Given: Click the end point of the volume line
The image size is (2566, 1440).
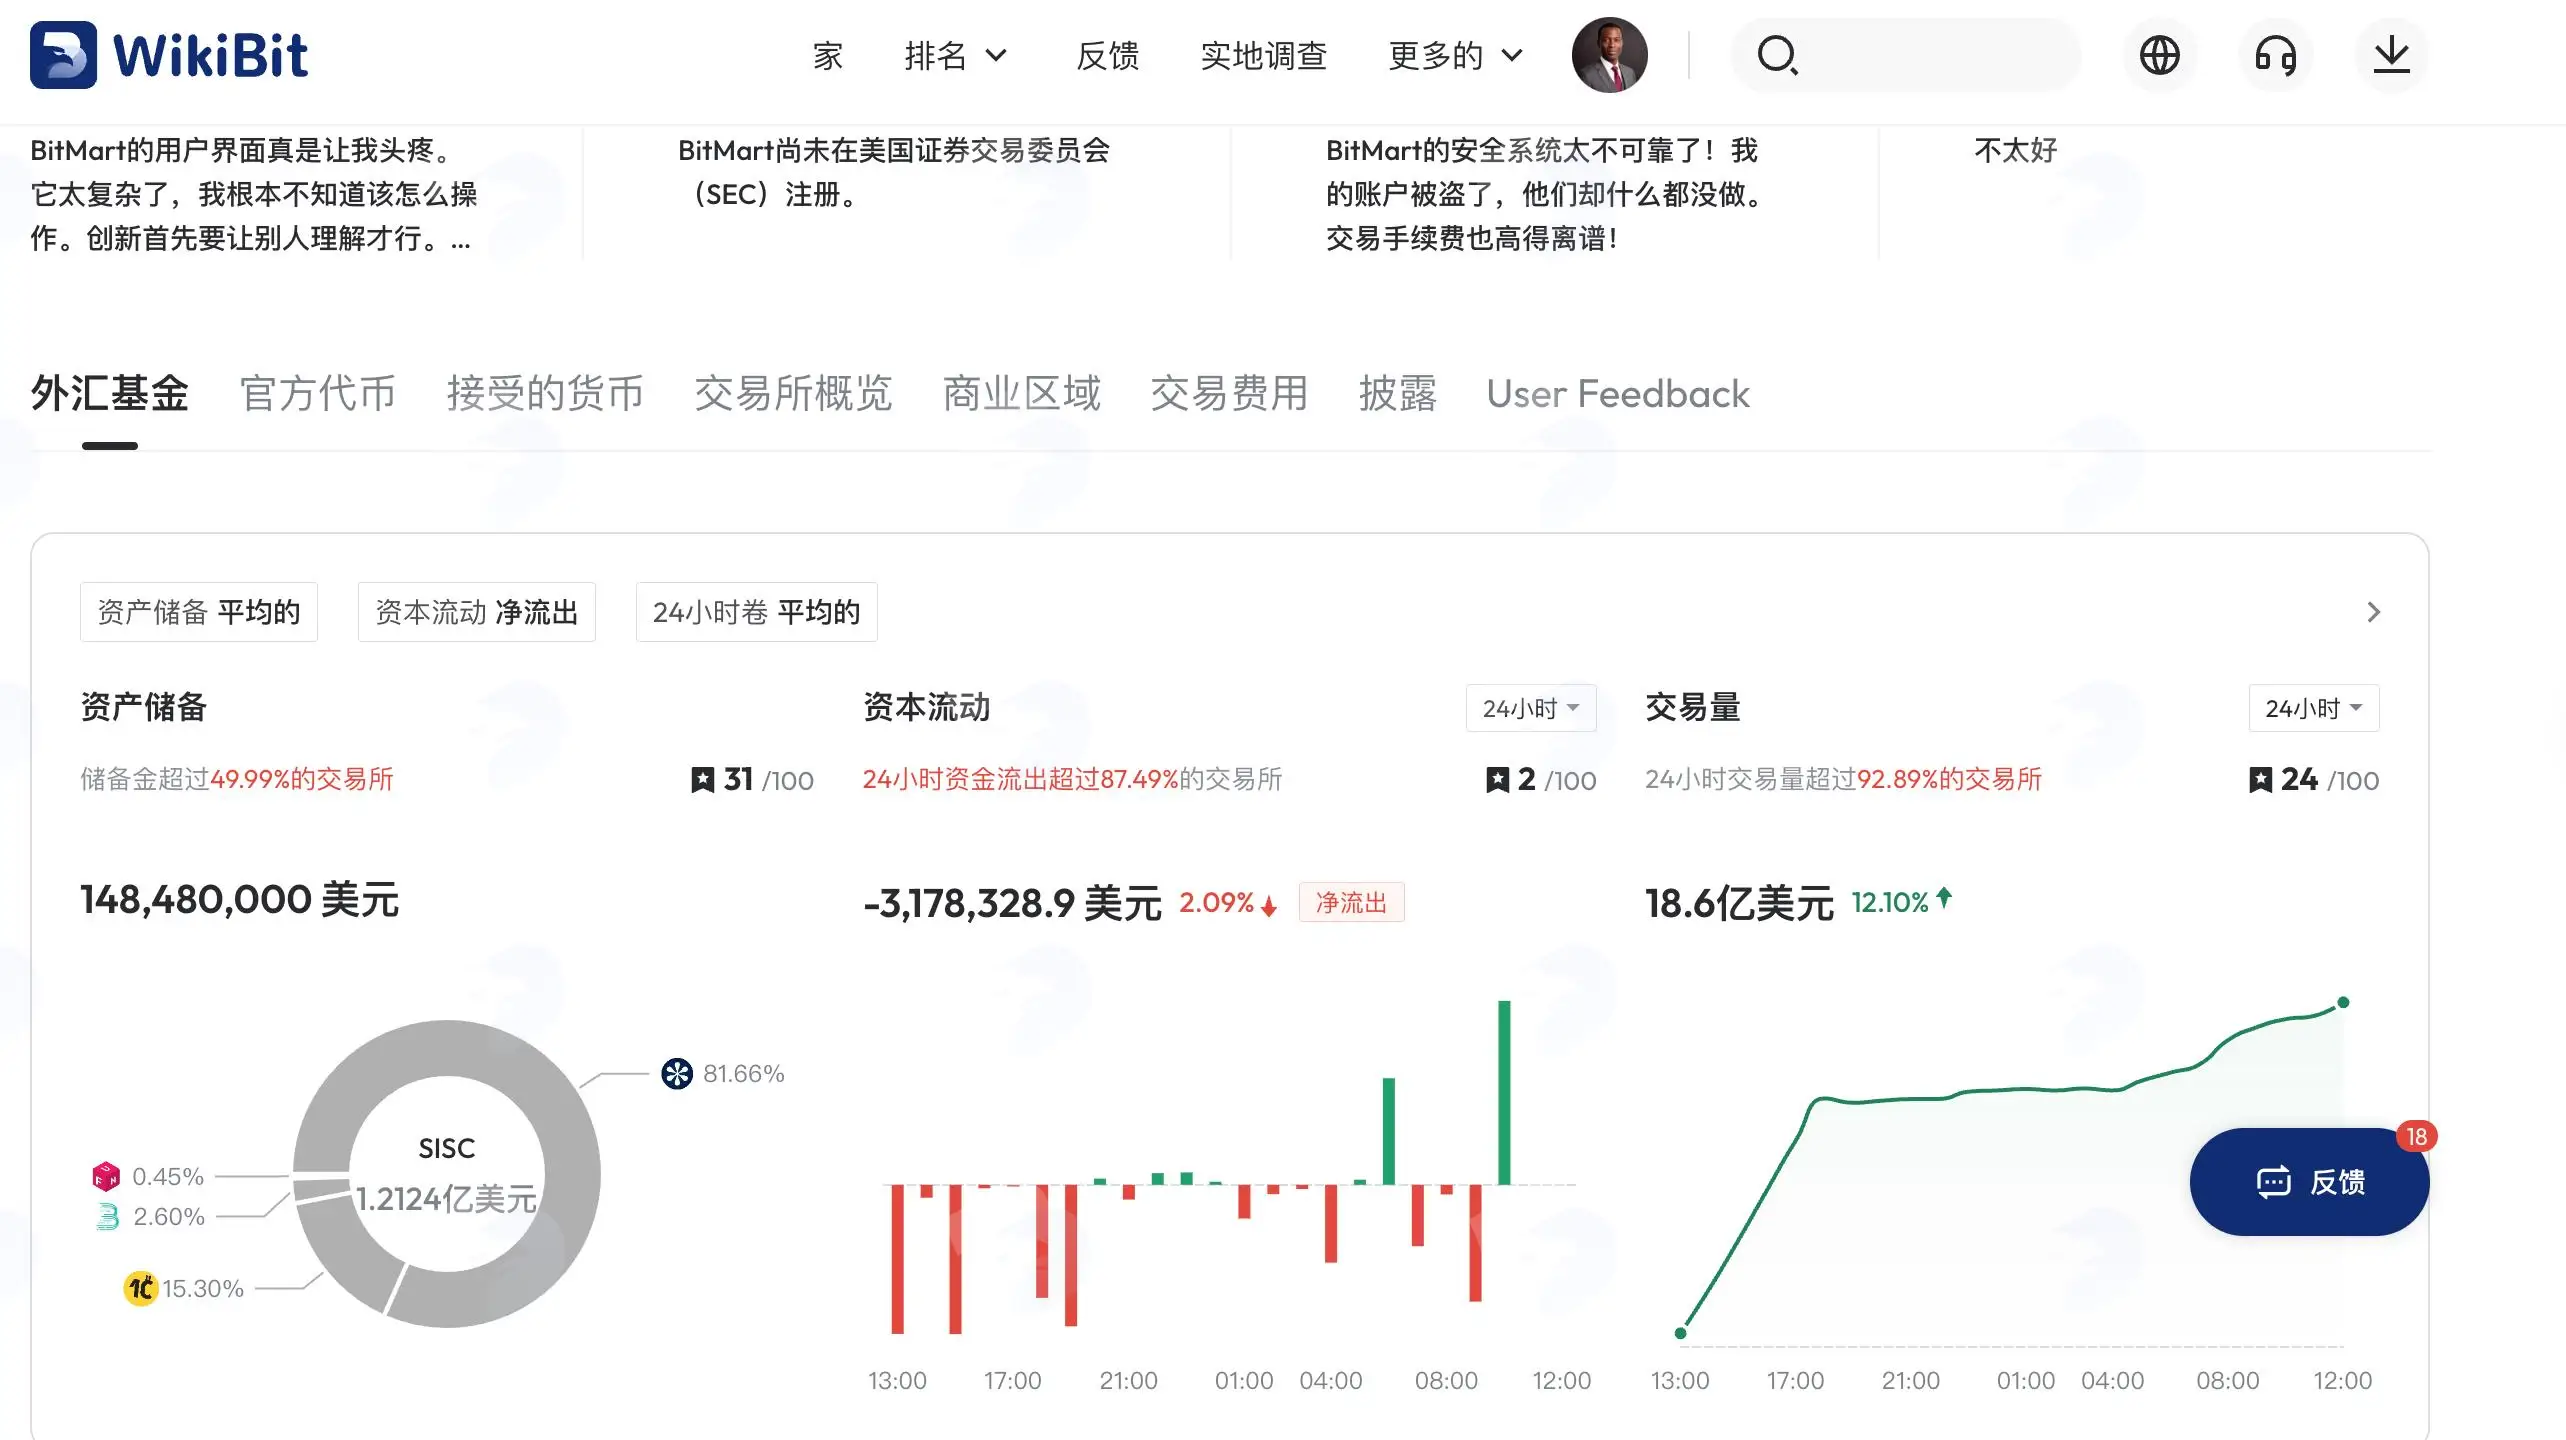Looking at the screenshot, I should click(2343, 1002).
